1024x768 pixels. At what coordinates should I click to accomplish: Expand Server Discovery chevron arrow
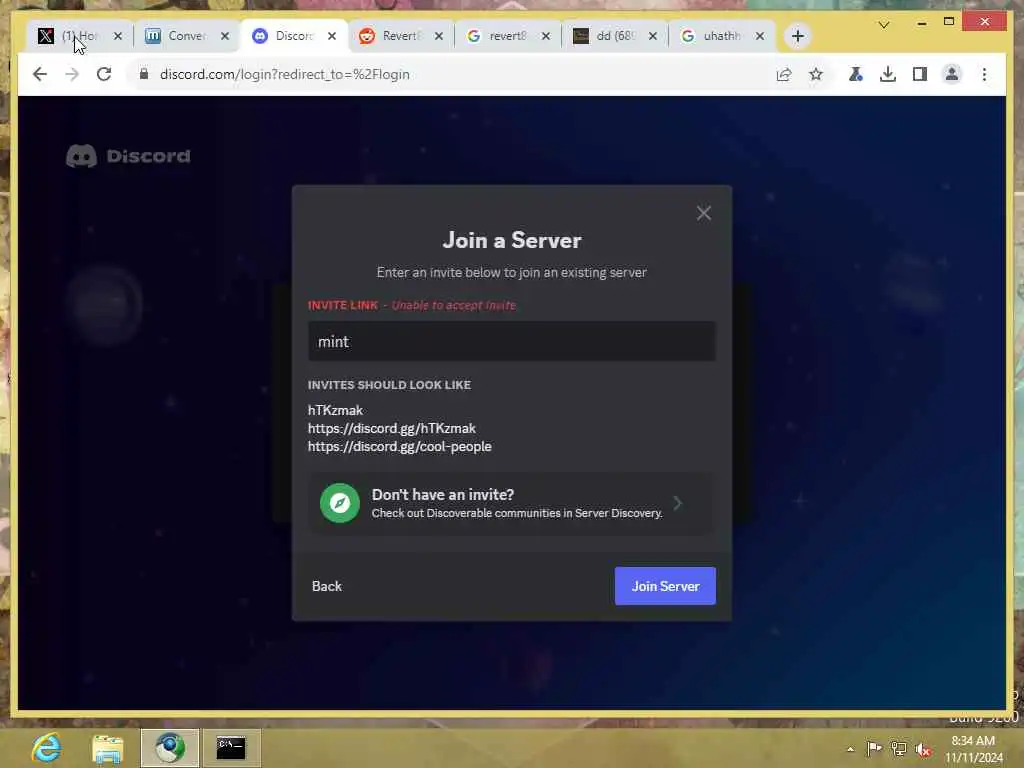click(x=678, y=503)
